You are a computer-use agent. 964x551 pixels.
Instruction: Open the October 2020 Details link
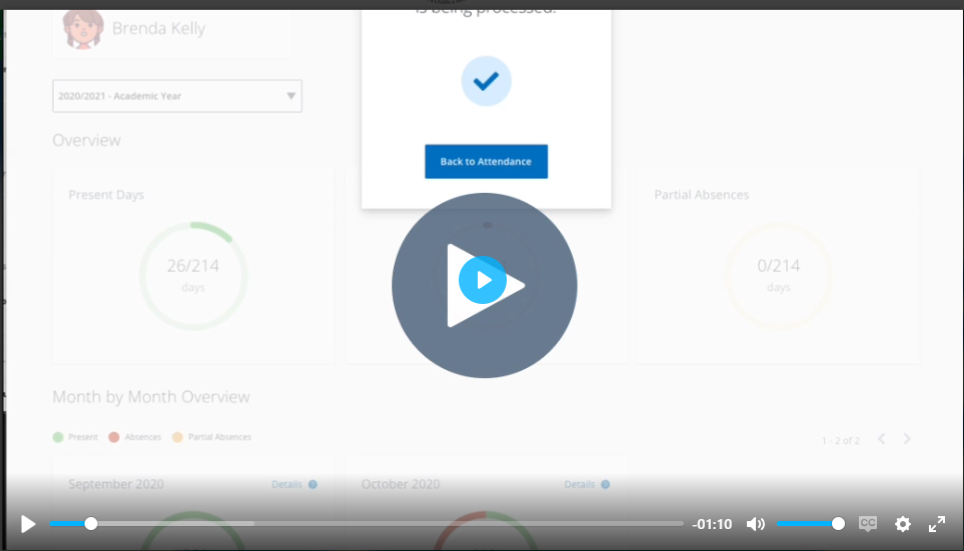click(579, 485)
